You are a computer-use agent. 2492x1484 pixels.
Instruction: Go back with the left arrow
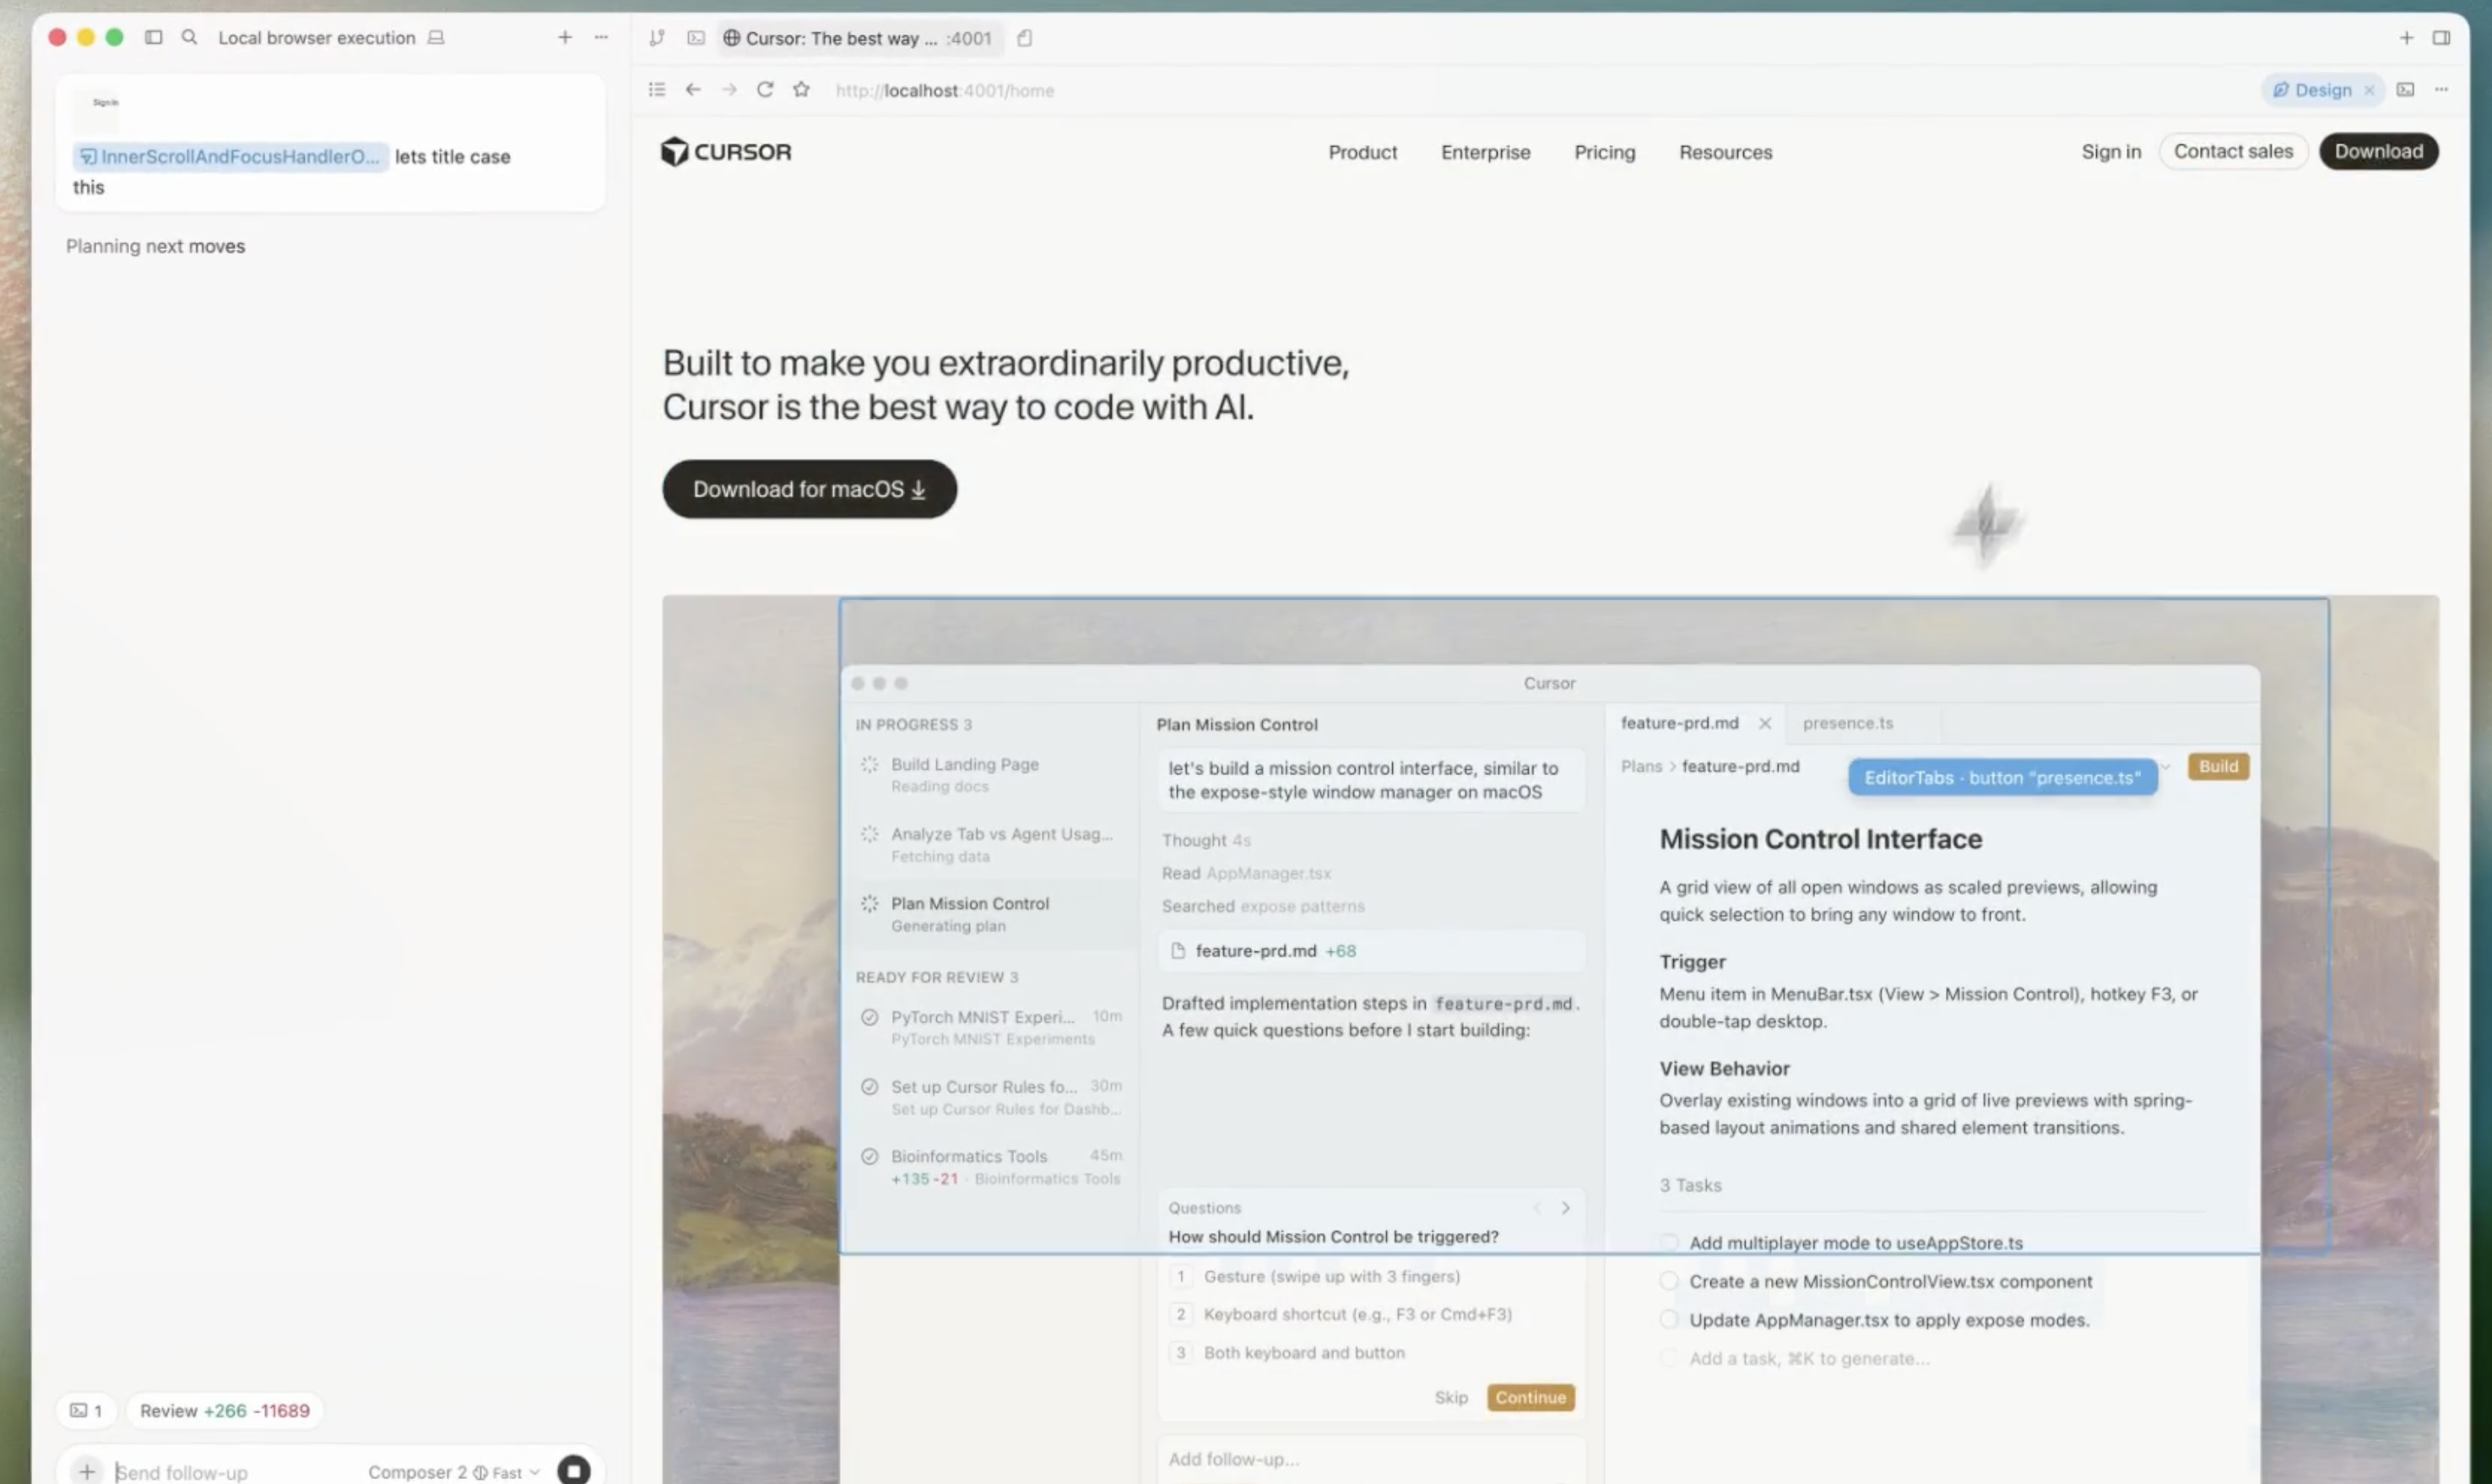pyautogui.click(x=693, y=90)
